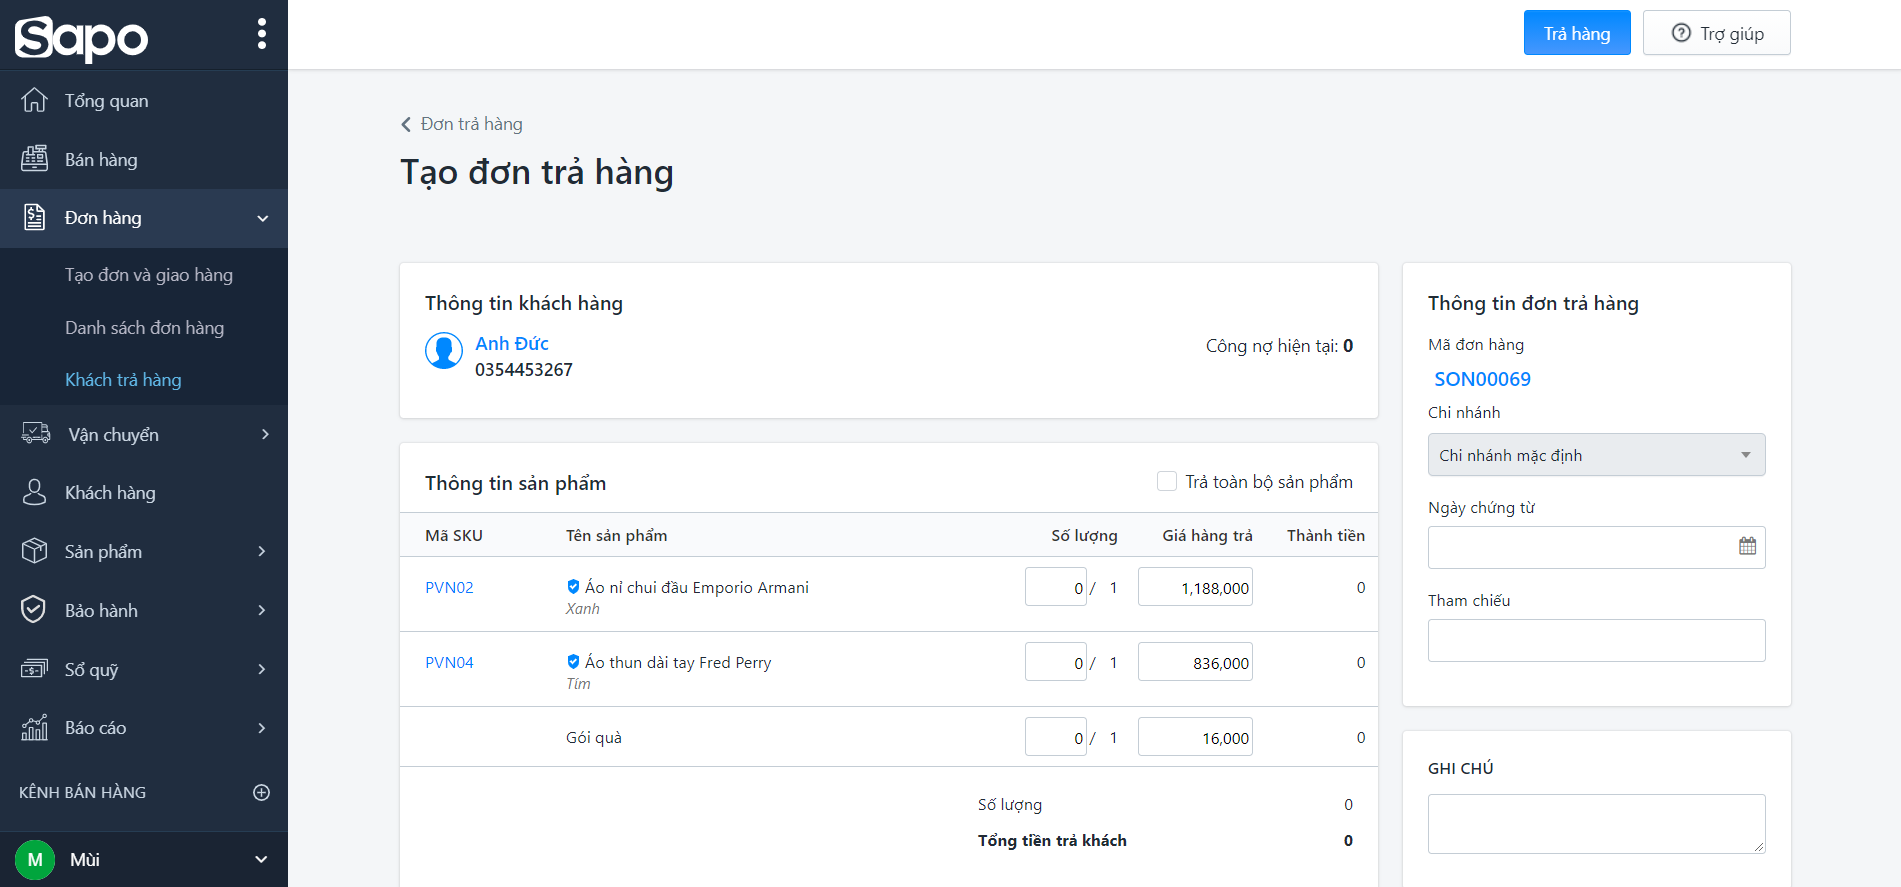
Task: Click the Tổng quan home icon
Action: pyautogui.click(x=34, y=100)
